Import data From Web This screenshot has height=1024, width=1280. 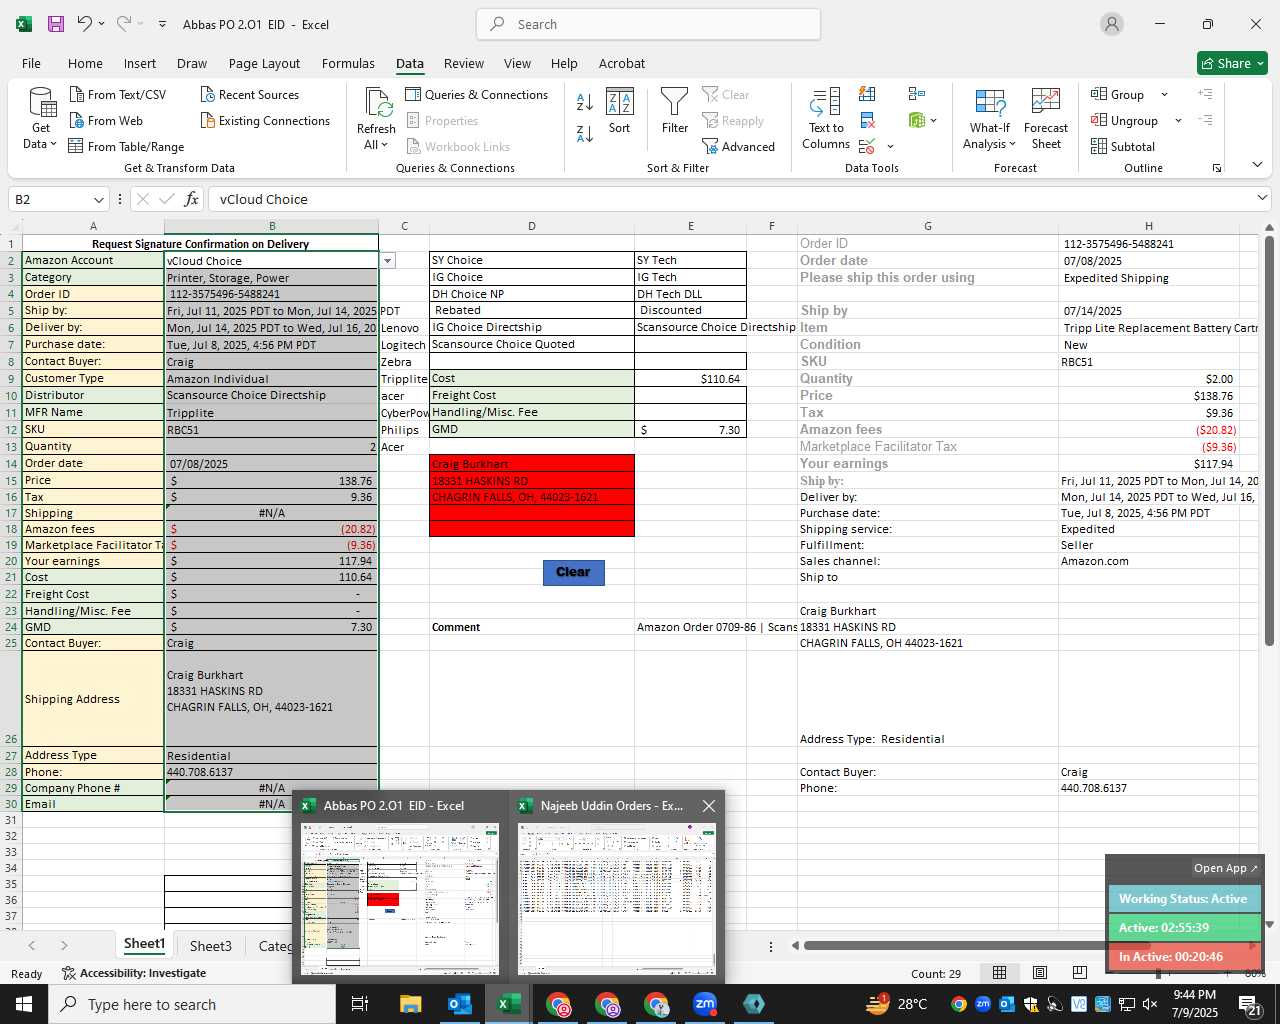(x=106, y=120)
